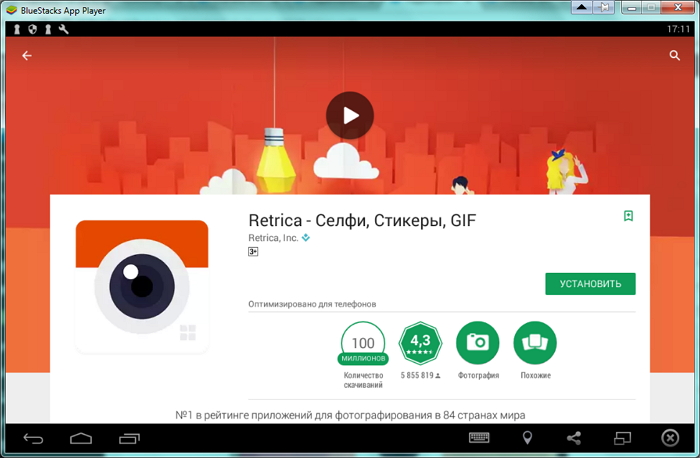Click the first keyhole status icon
This screenshot has height=458, width=700.
tap(17, 29)
